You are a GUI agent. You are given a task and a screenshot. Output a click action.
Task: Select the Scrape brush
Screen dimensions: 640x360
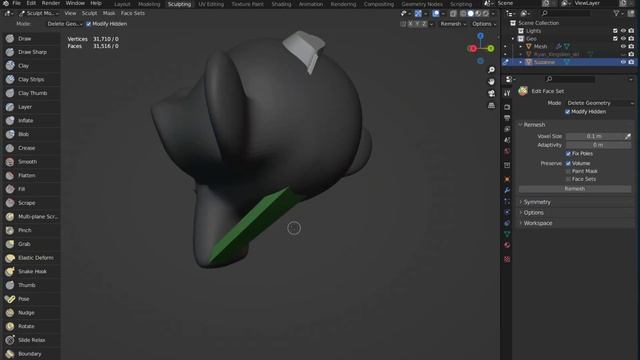[32, 203]
